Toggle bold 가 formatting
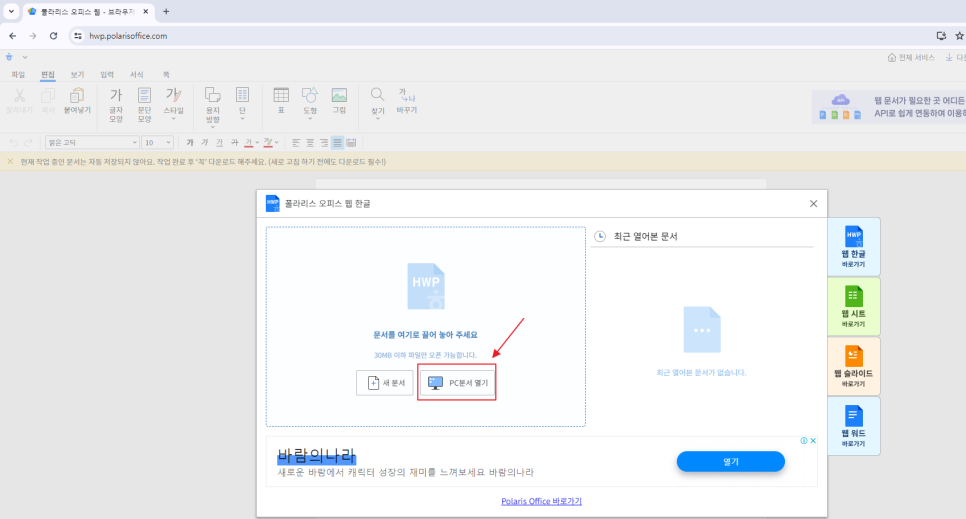This screenshot has width=966, height=519. coord(190,142)
